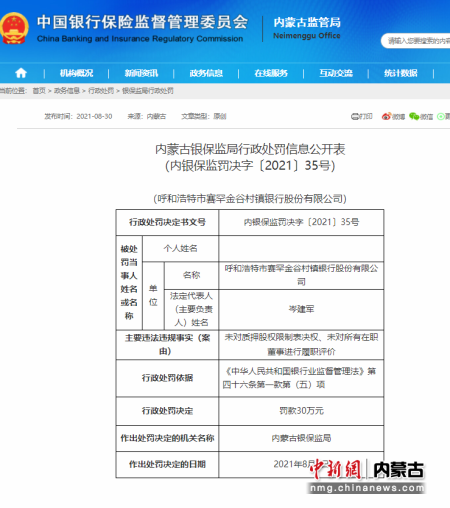Viewport: 450px width, 508px height.
Task: Click the company name cell in the table
Action: click(301, 275)
